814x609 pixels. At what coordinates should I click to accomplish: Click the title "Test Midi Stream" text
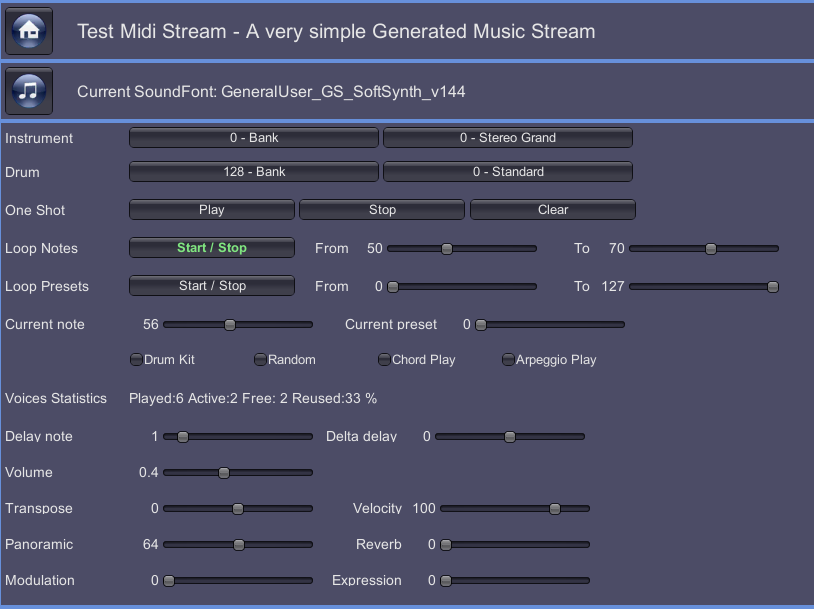[x=152, y=31]
